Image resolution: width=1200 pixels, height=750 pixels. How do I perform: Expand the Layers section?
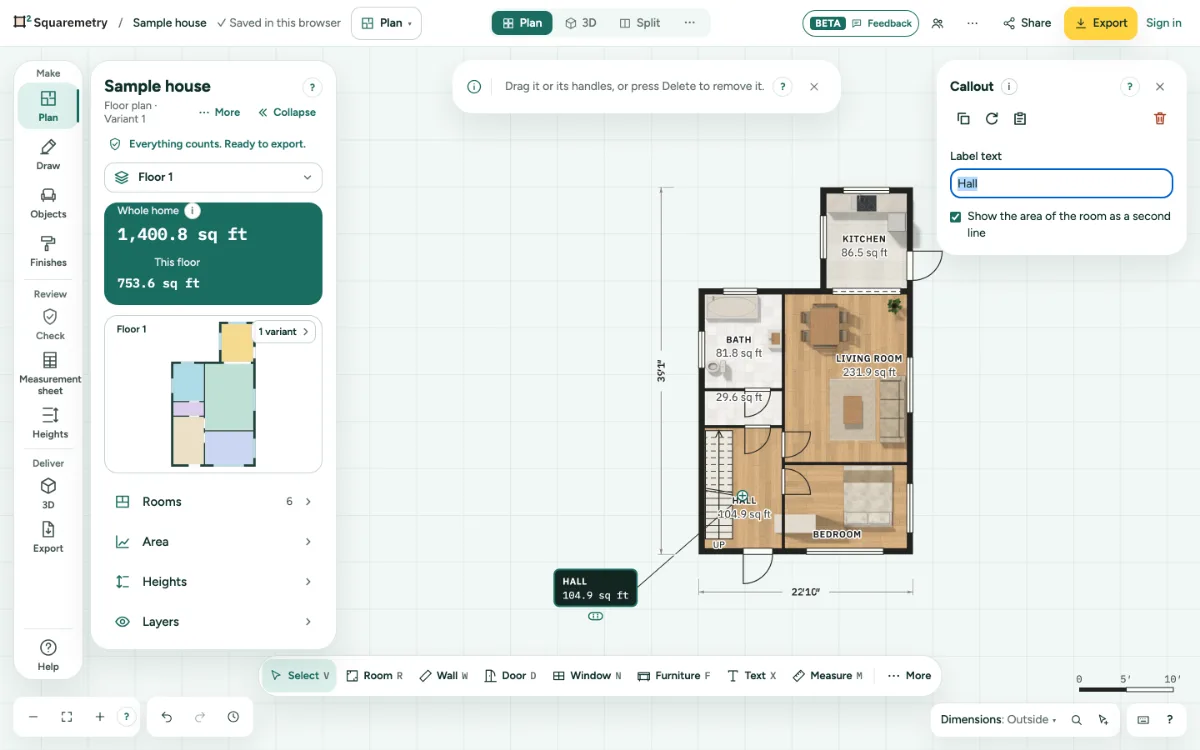[213, 622]
